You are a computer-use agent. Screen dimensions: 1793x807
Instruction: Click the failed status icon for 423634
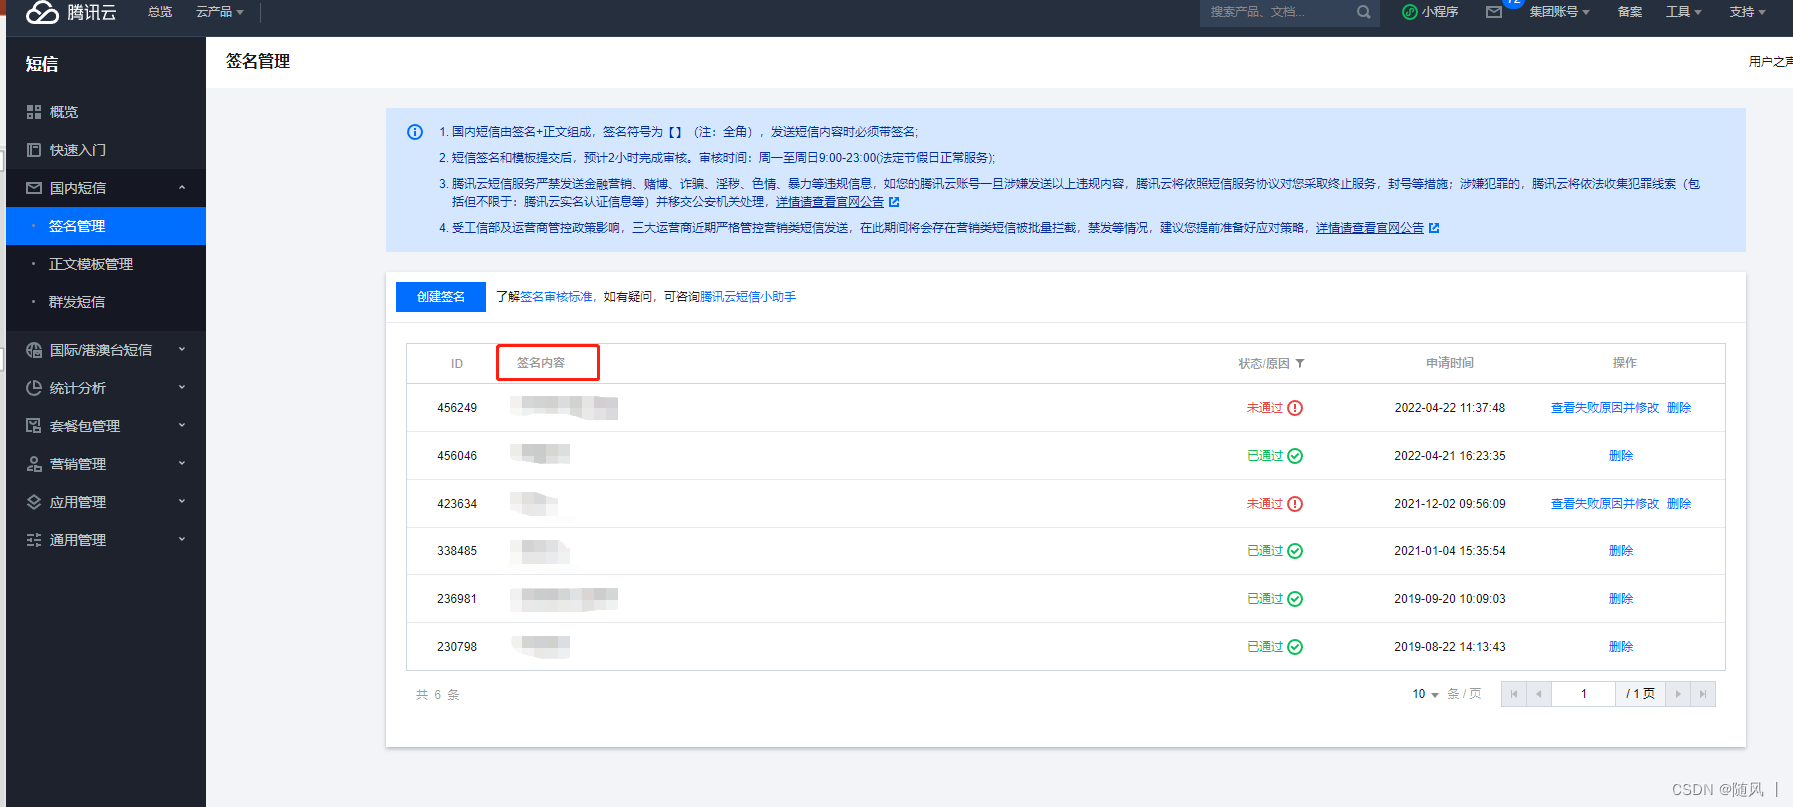click(1295, 504)
